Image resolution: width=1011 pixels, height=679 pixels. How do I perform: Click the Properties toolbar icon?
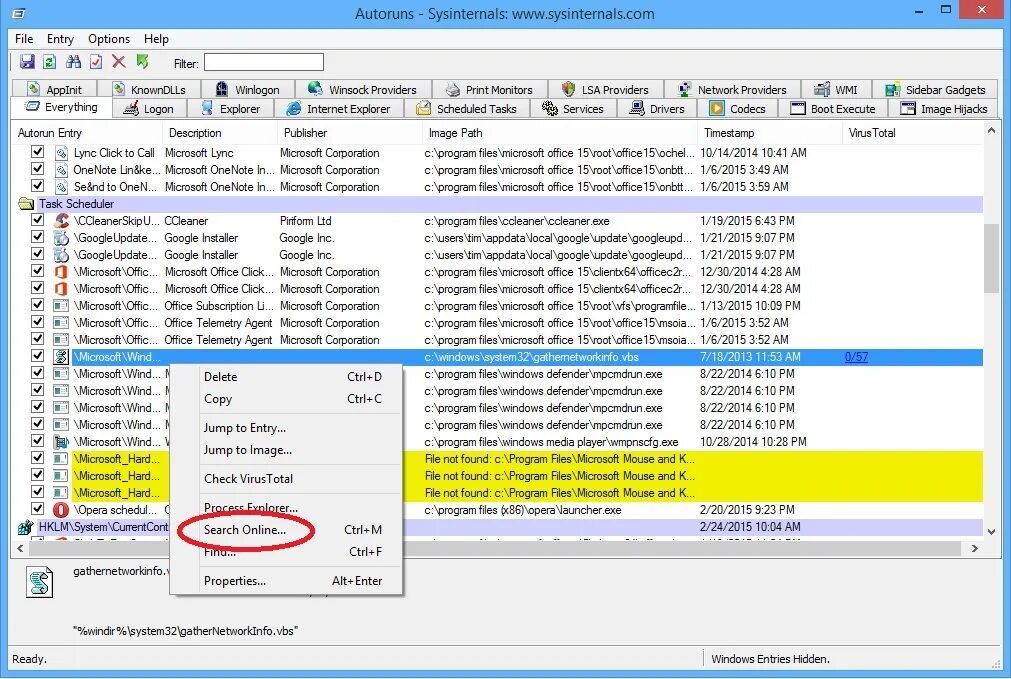click(96, 62)
